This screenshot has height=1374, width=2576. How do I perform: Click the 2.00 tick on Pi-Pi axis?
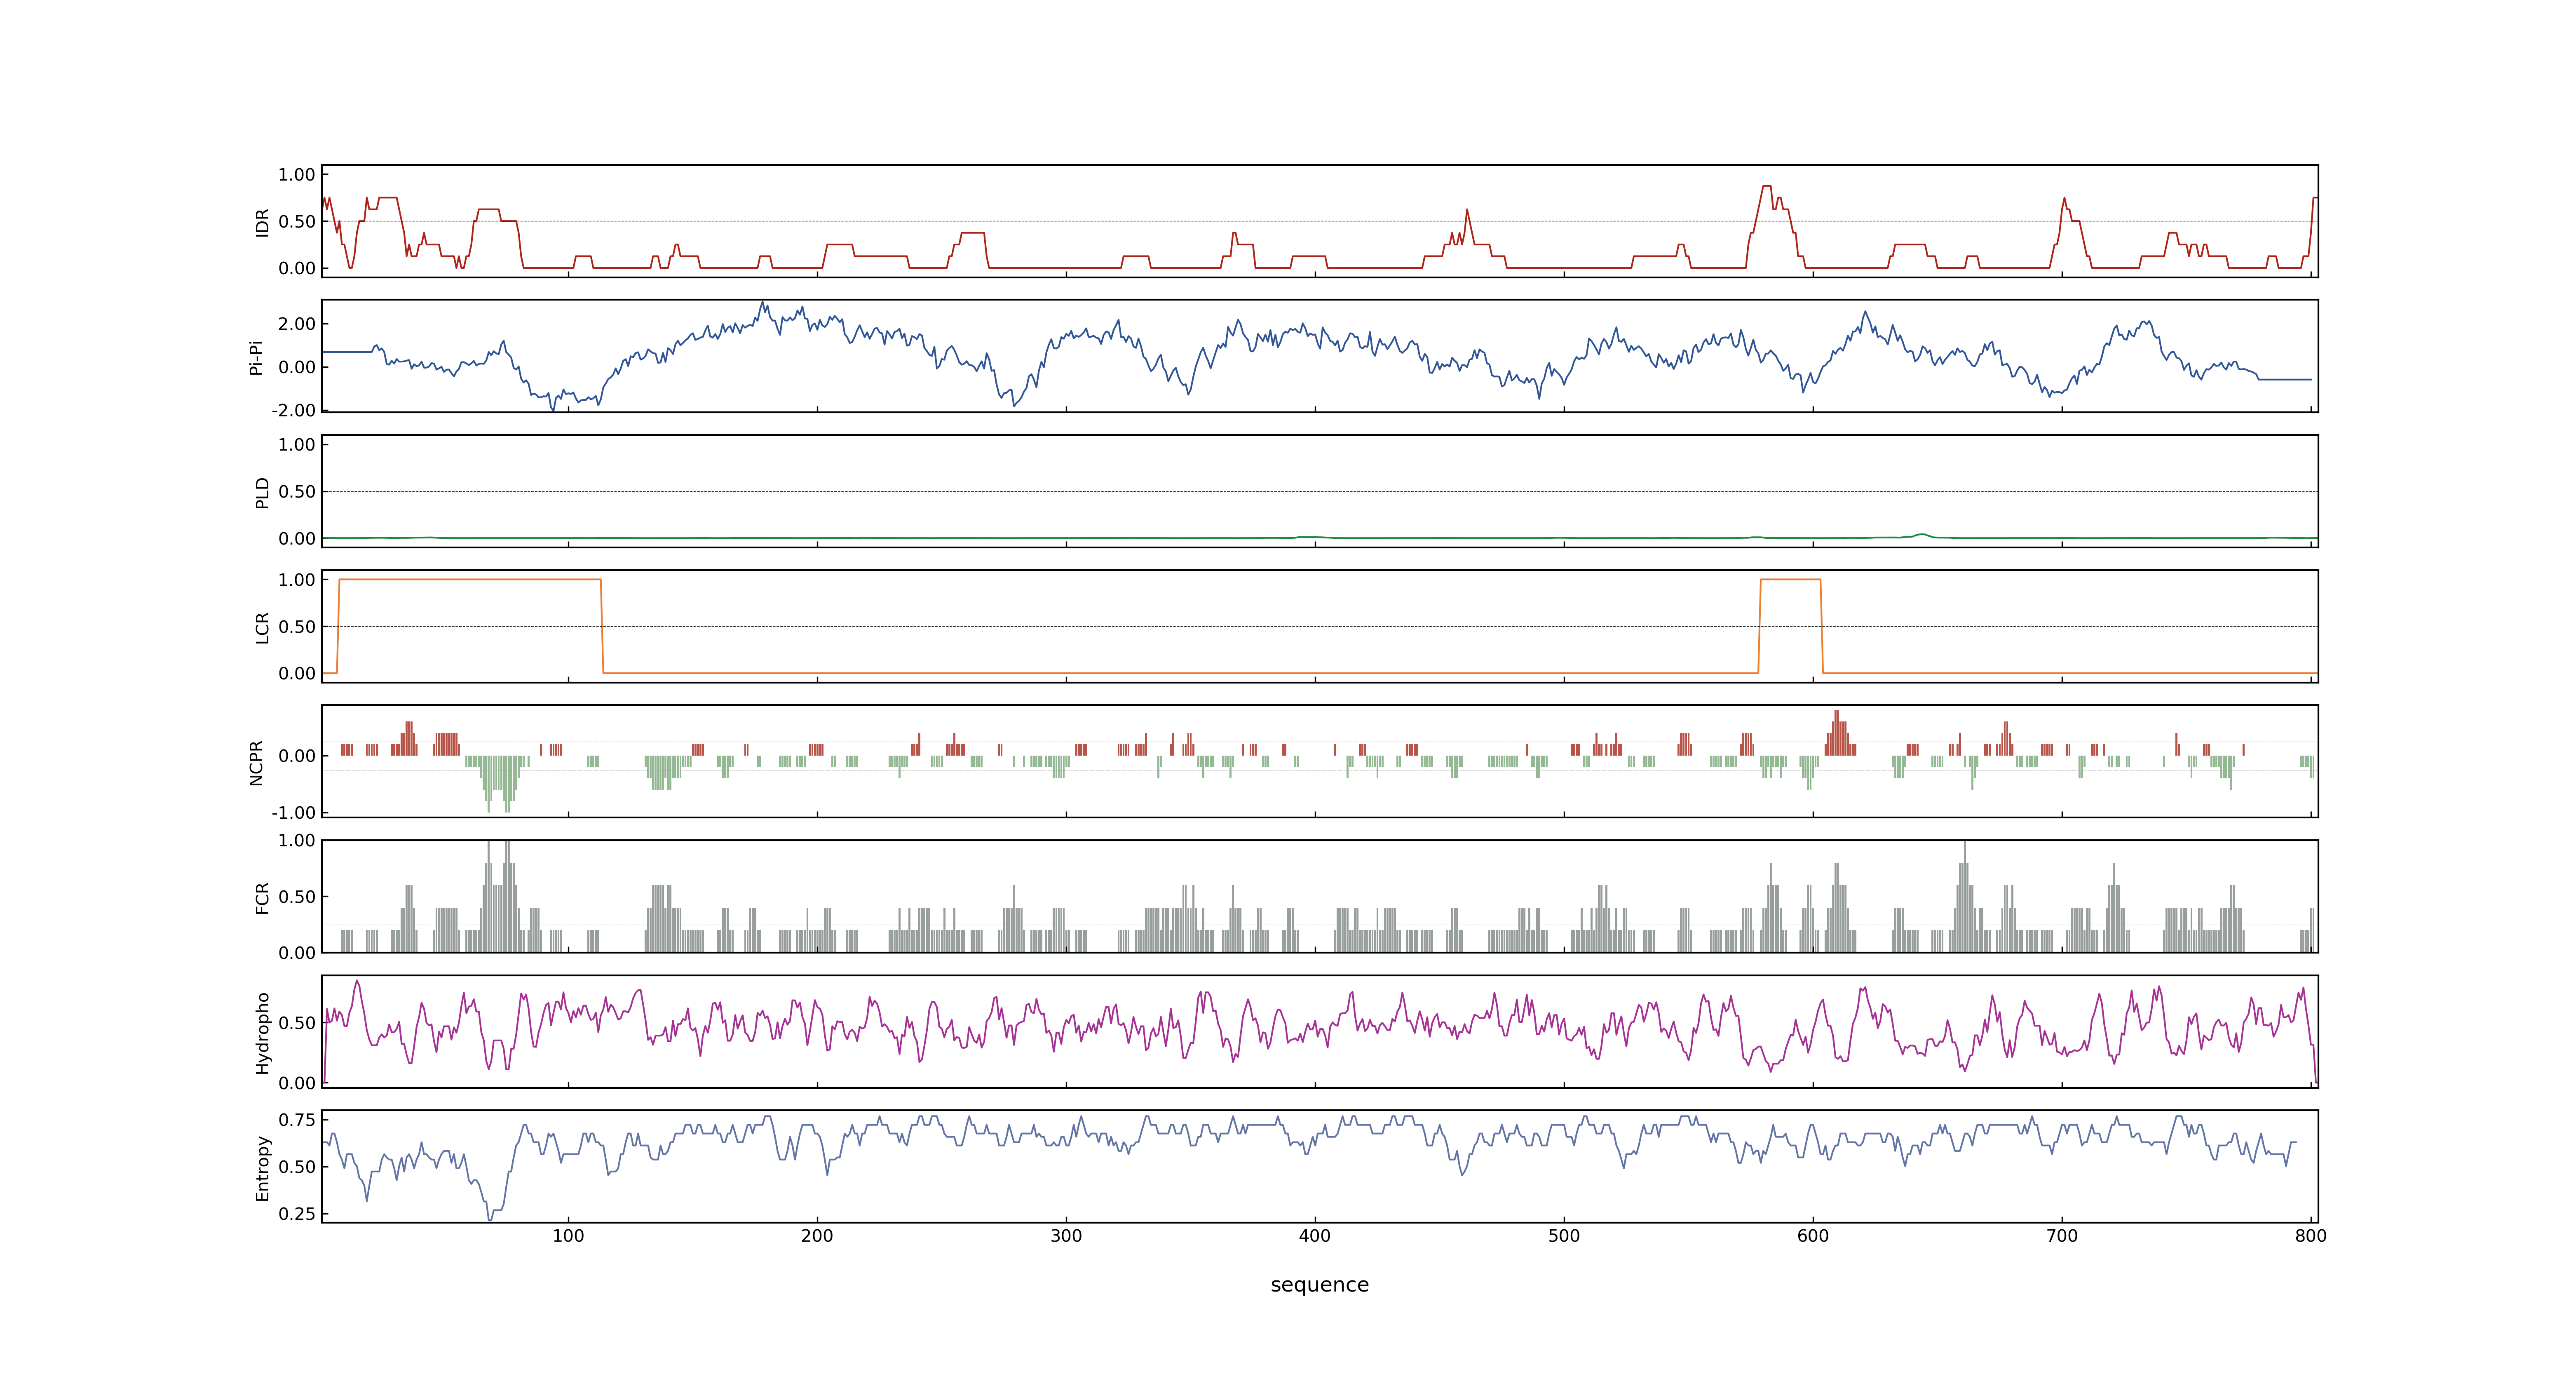click(x=297, y=324)
